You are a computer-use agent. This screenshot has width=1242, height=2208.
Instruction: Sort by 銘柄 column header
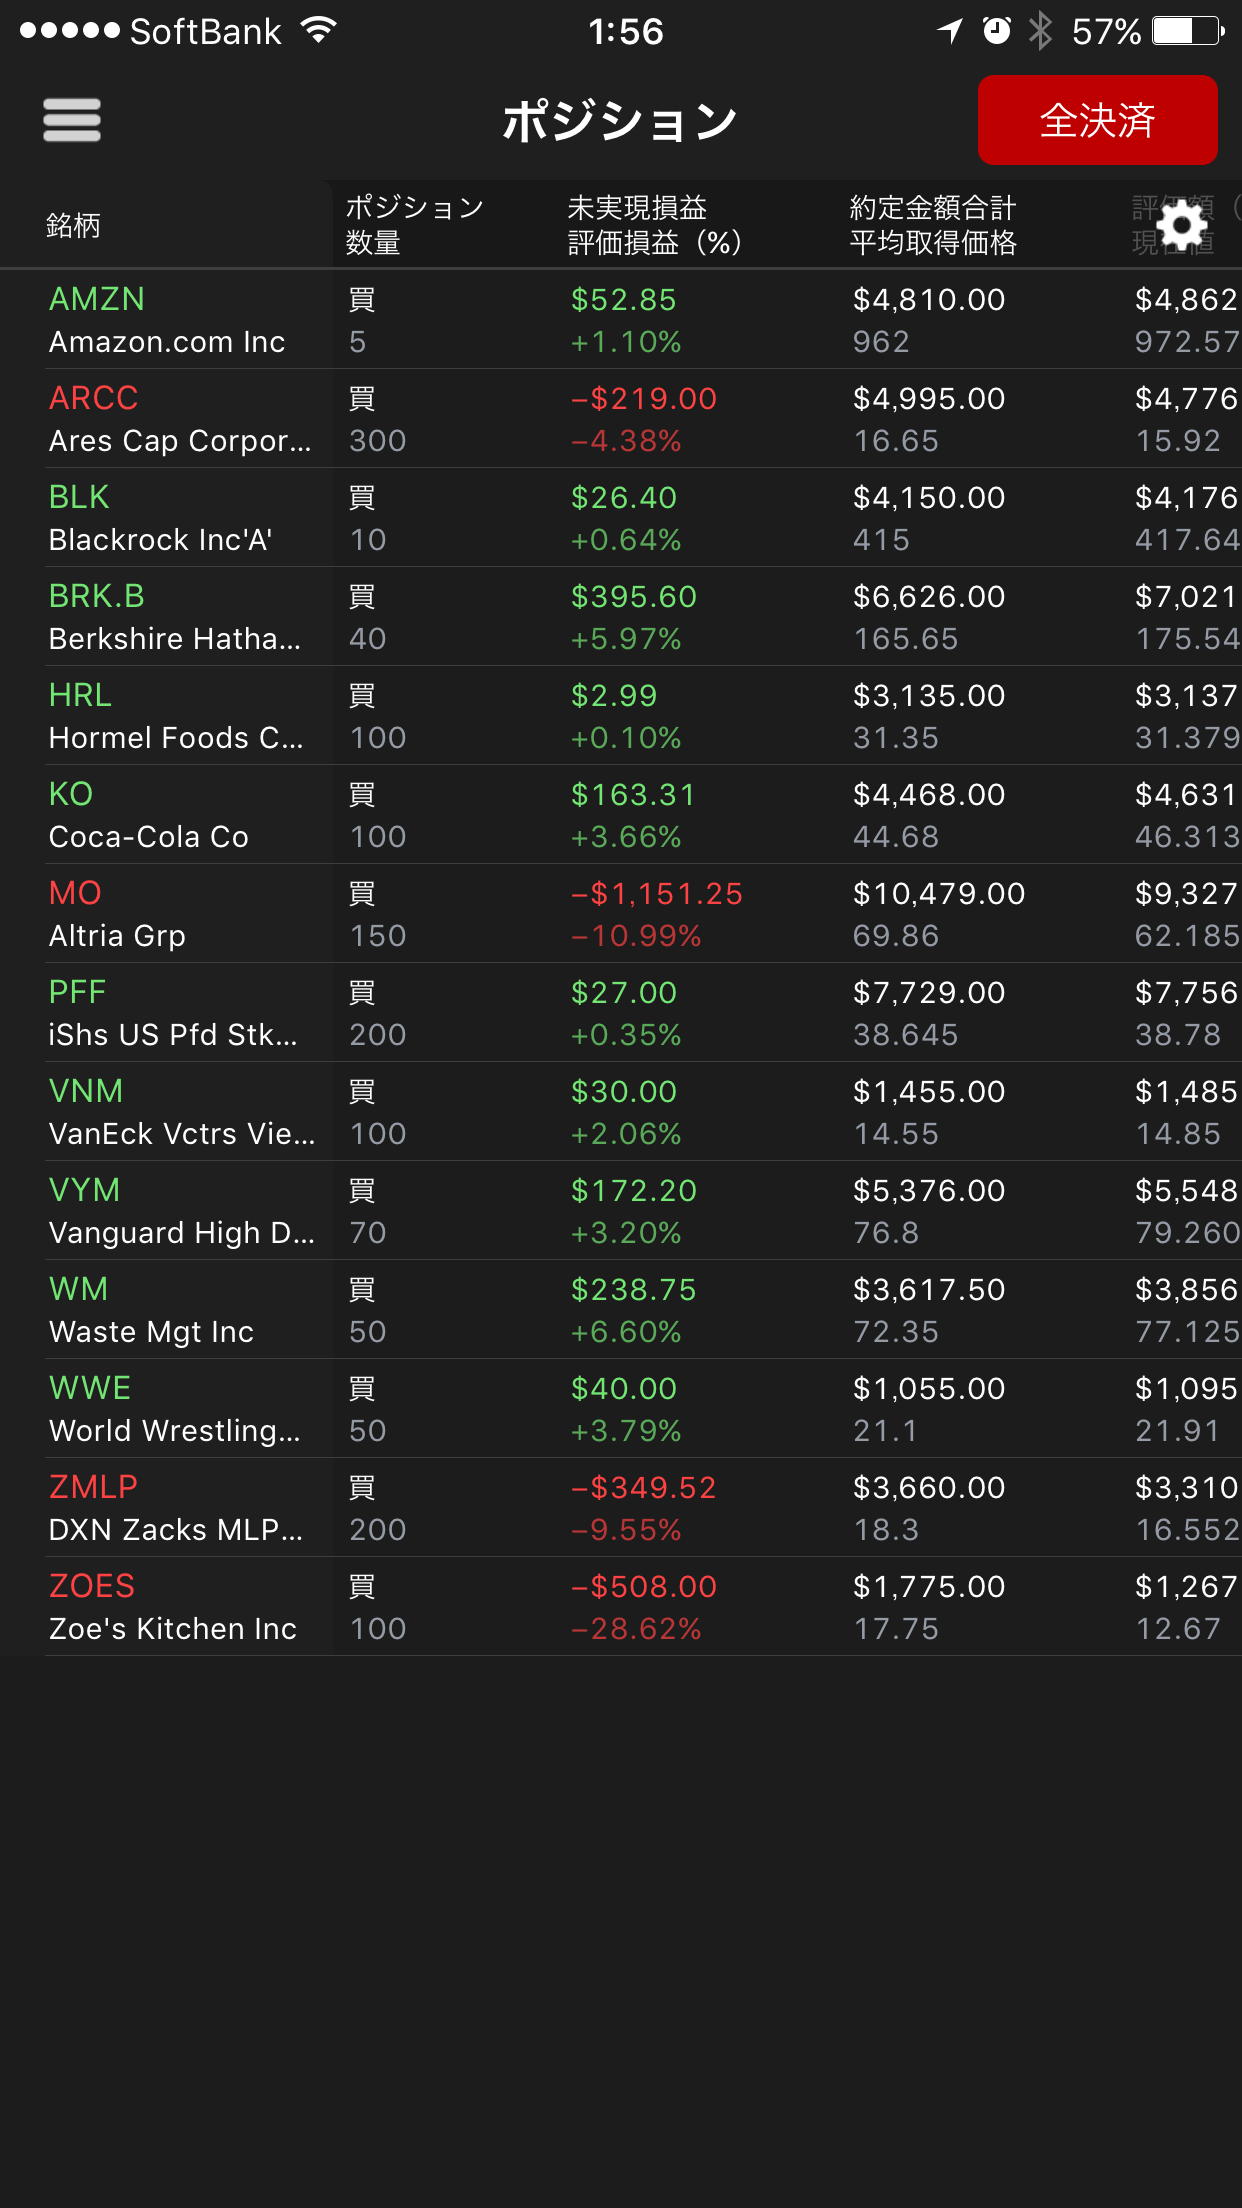tap(73, 225)
